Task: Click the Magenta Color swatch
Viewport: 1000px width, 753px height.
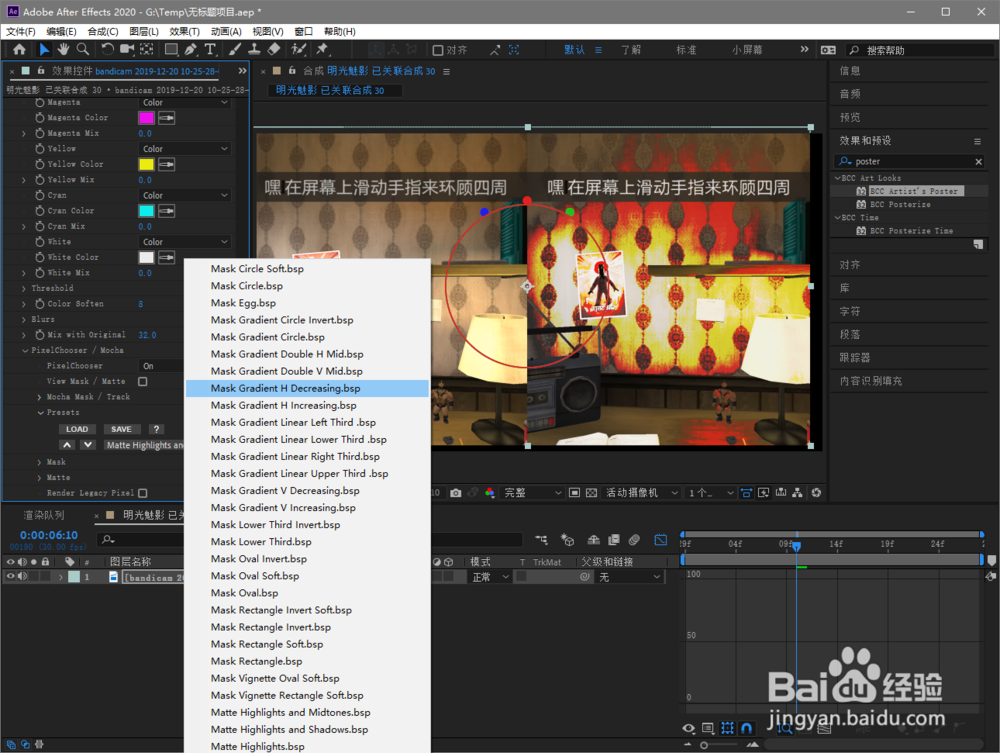Action: [x=146, y=118]
